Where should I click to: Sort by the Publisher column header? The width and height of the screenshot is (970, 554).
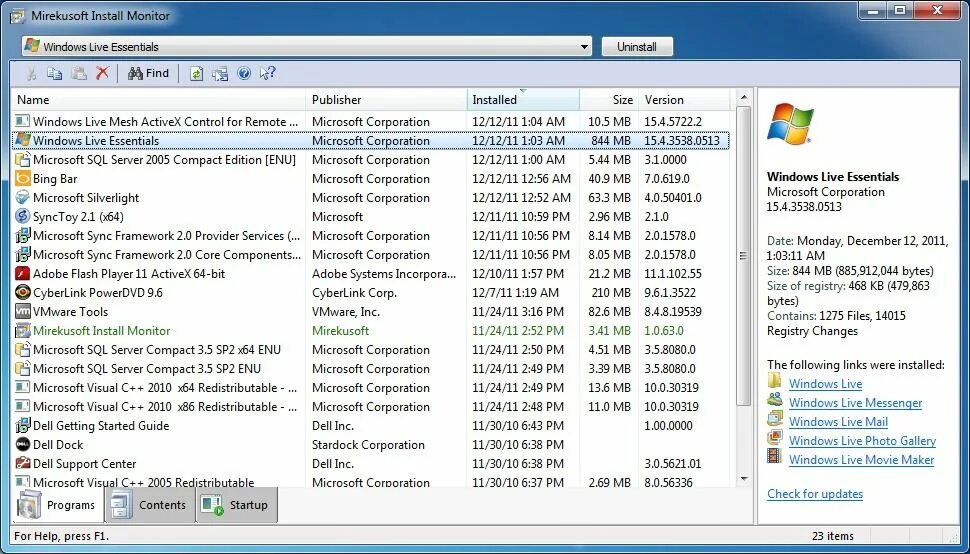pos(386,100)
